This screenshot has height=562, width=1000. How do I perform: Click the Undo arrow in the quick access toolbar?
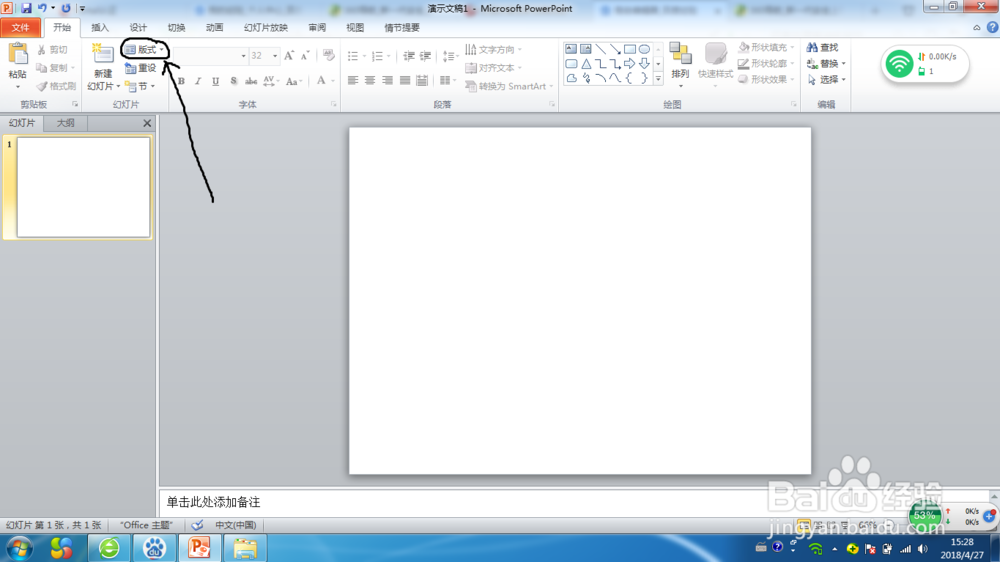pyautogui.click(x=42, y=8)
